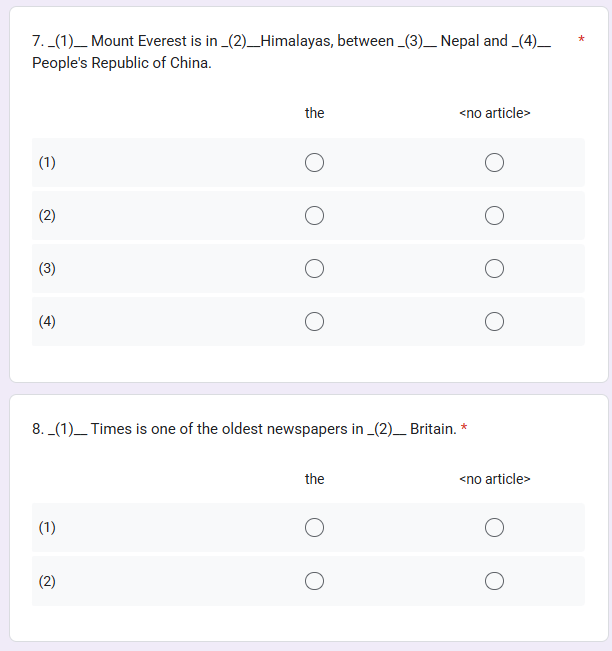Choose 'no article' for blank (2) before Britain
Viewport: 612px width, 651px height.
coord(494,581)
